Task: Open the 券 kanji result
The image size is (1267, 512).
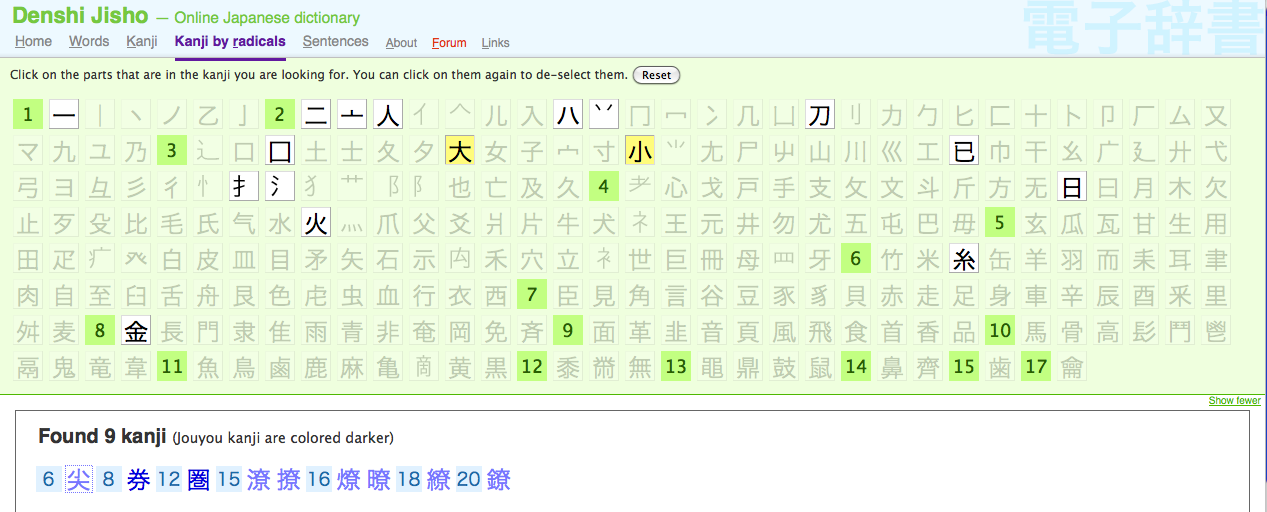Action: [x=138, y=480]
